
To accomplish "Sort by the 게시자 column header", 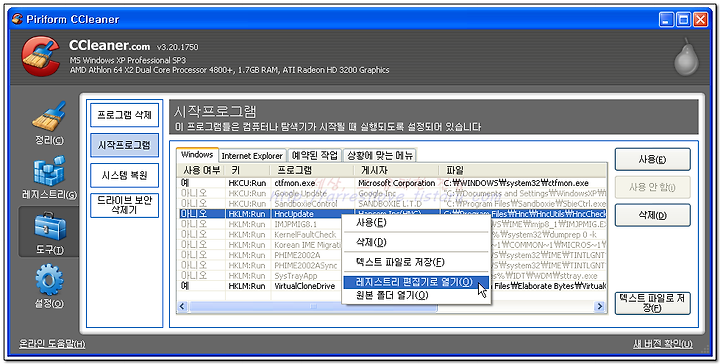I will pos(397,170).
